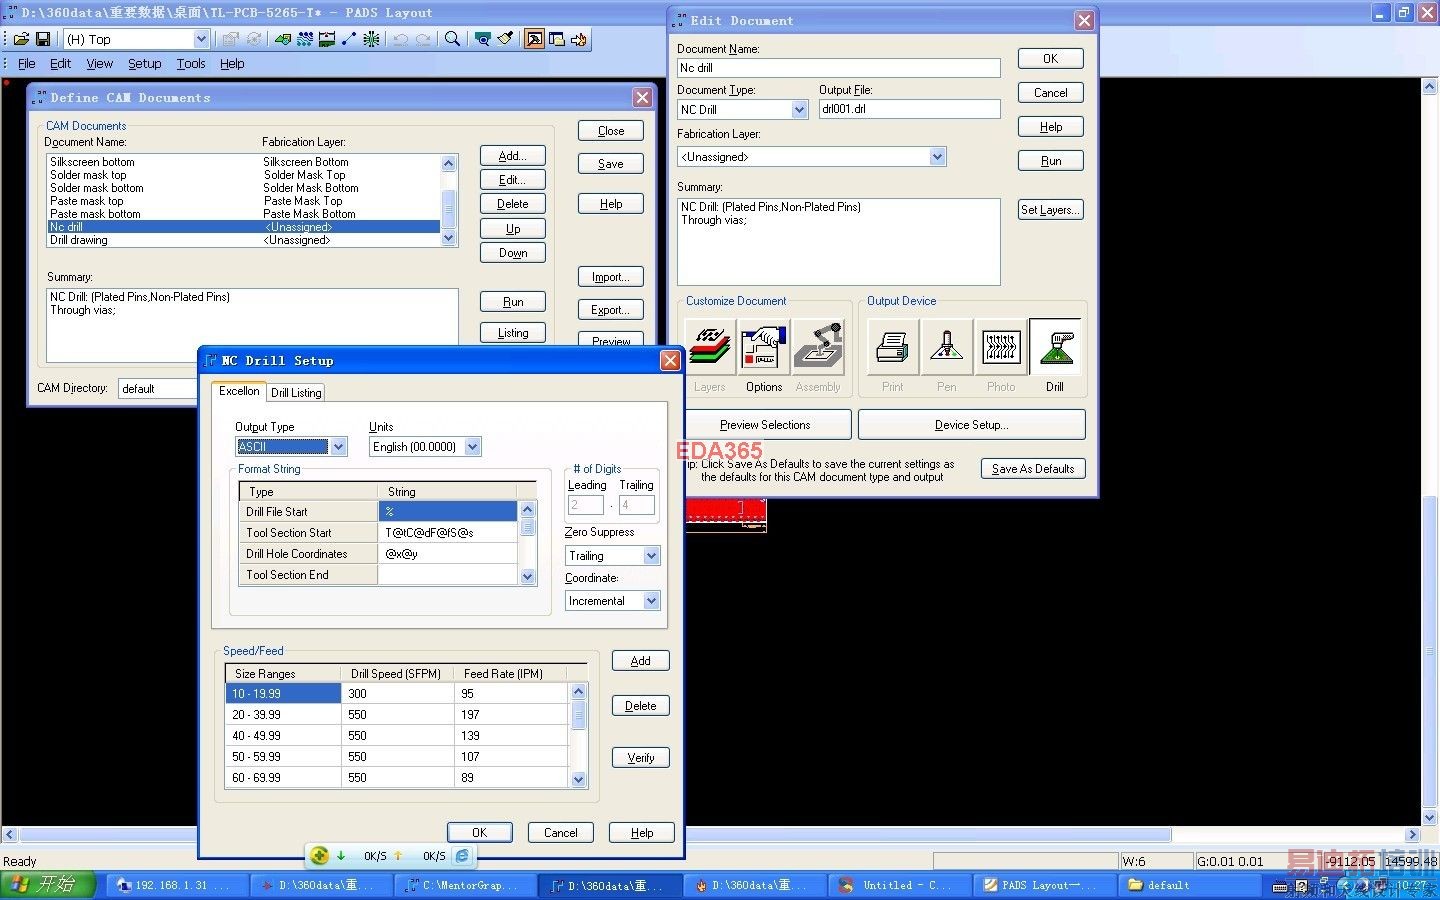Click the Windows Start button
Viewport: 1440px width, 900px height.
[x=48, y=885]
